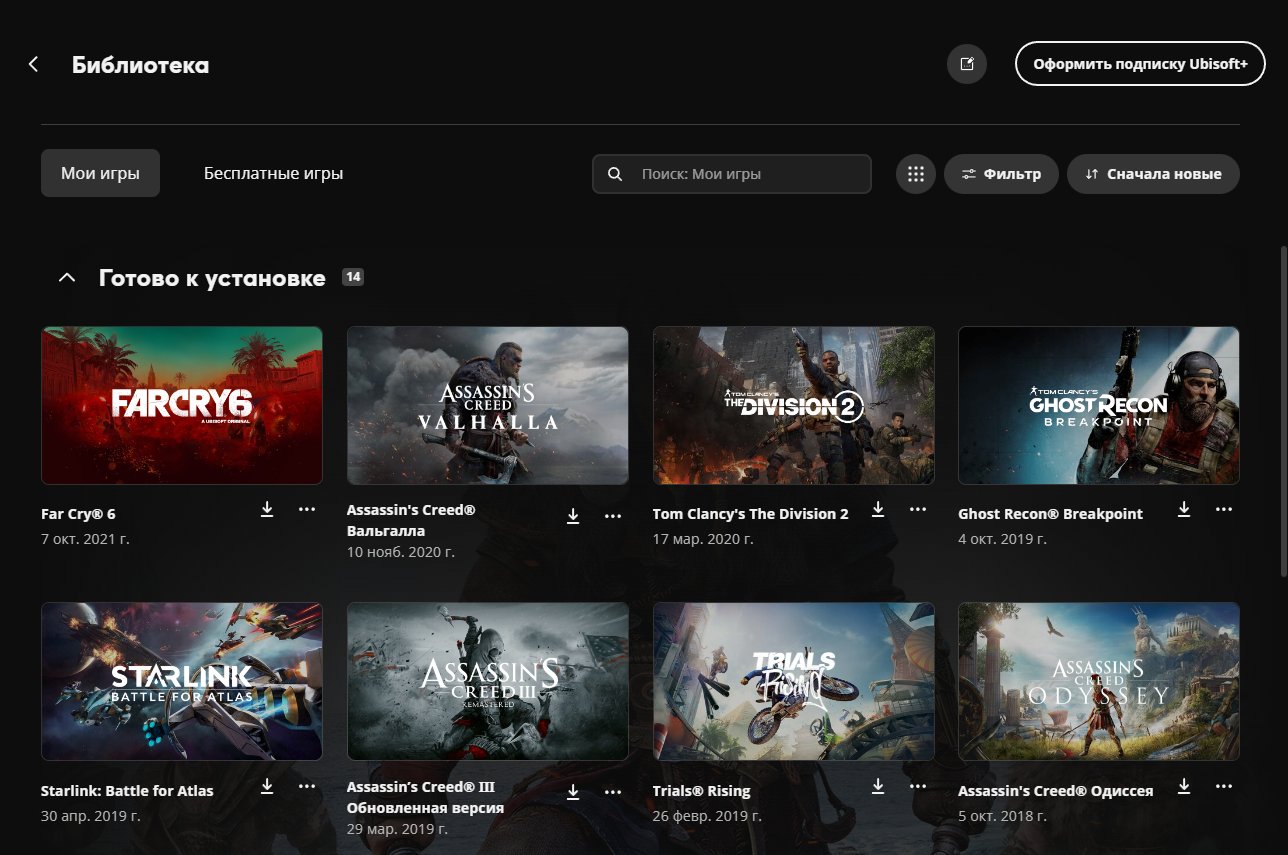The height and width of the screenshot is (855, 1288).
Task: Click the pop-out window icon in header
Action: (966, 64)
